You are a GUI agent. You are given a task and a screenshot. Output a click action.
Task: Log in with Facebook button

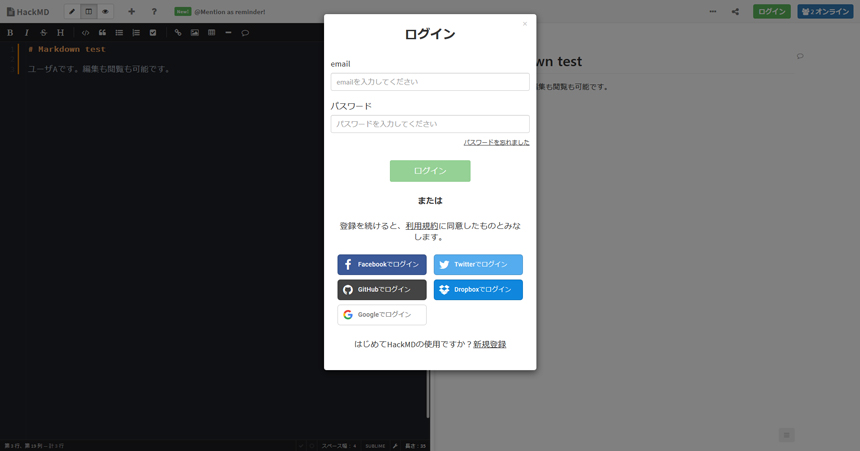(382, 264)
